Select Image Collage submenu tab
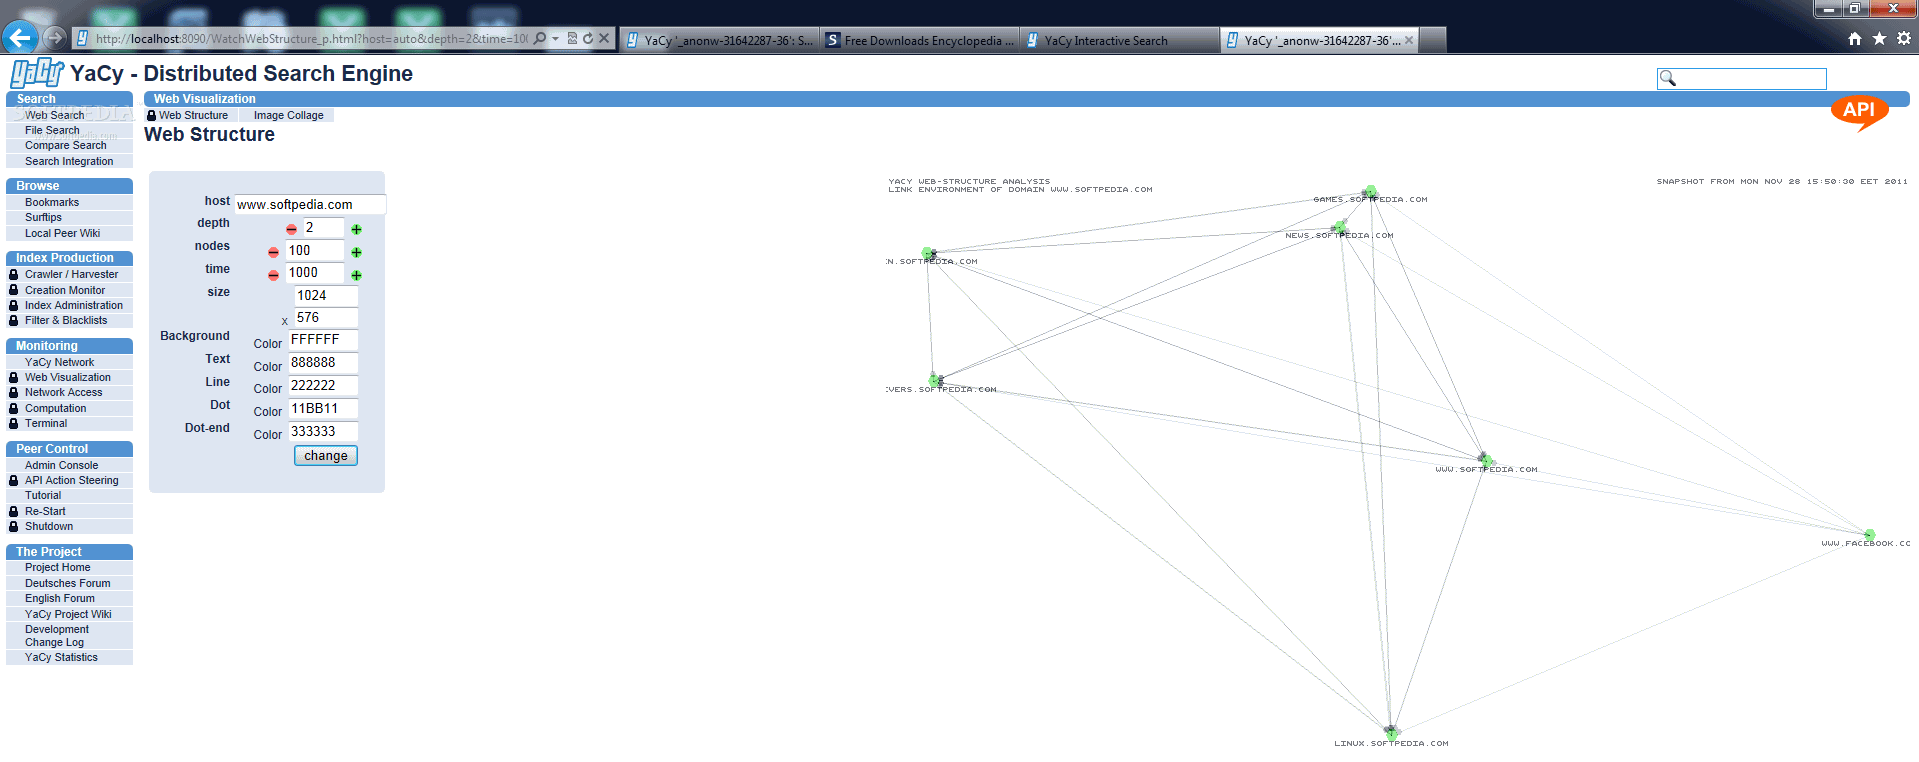This screenshot has width=1919, height=762. (x=288, y=115)
